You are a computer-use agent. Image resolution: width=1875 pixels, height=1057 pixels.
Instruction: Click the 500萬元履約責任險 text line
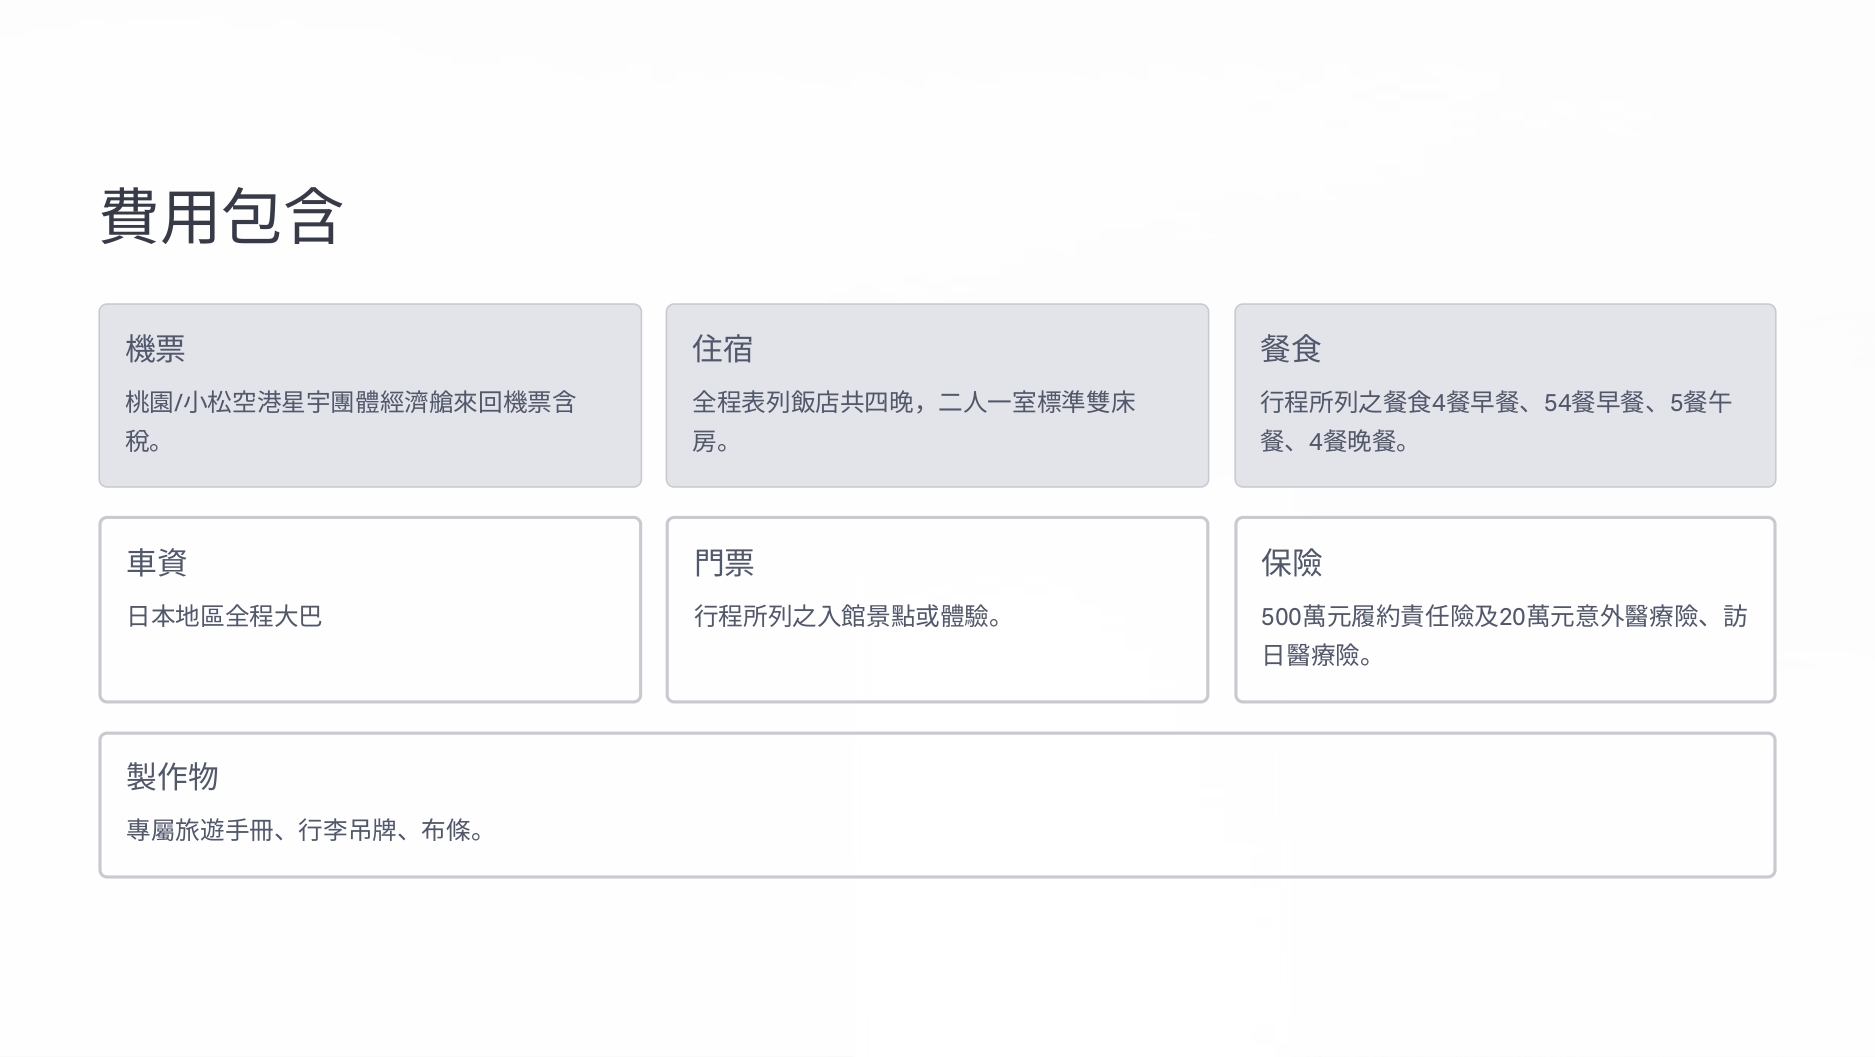(x=1503, y=616)
